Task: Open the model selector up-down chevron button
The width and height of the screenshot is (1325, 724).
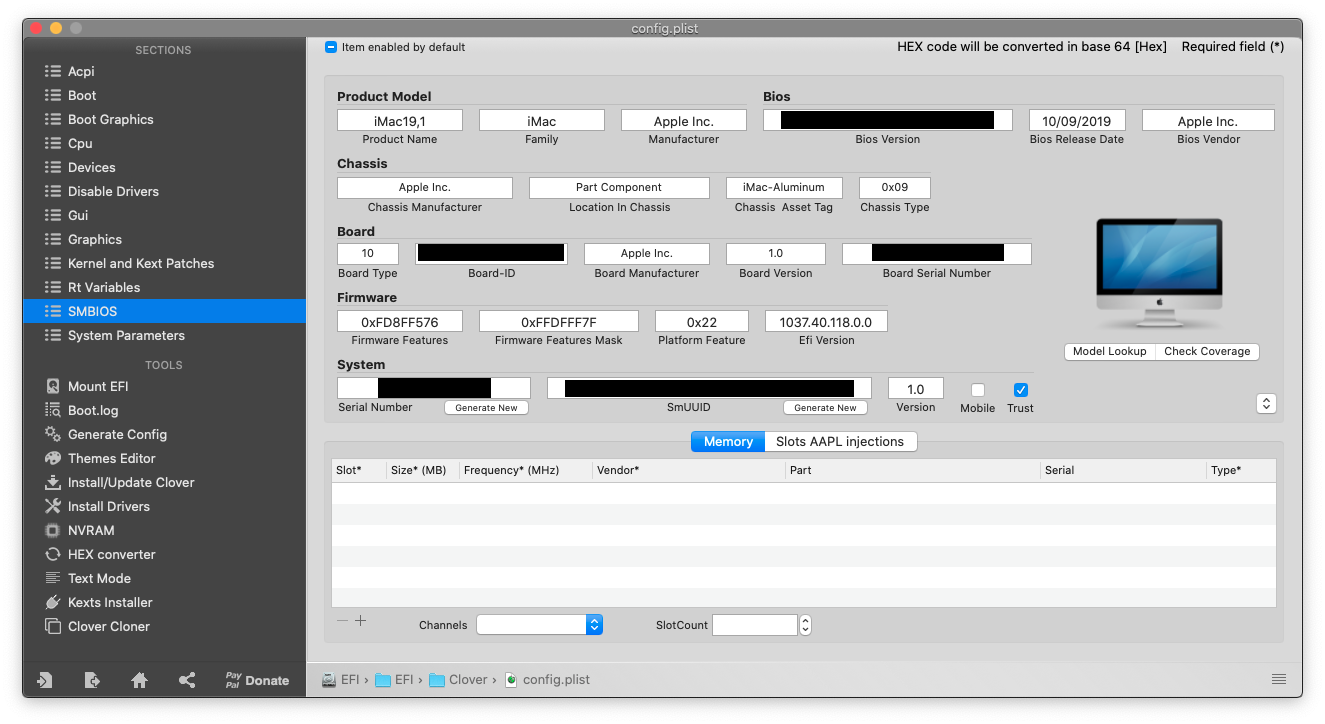Action: [x=1267, y=404]
